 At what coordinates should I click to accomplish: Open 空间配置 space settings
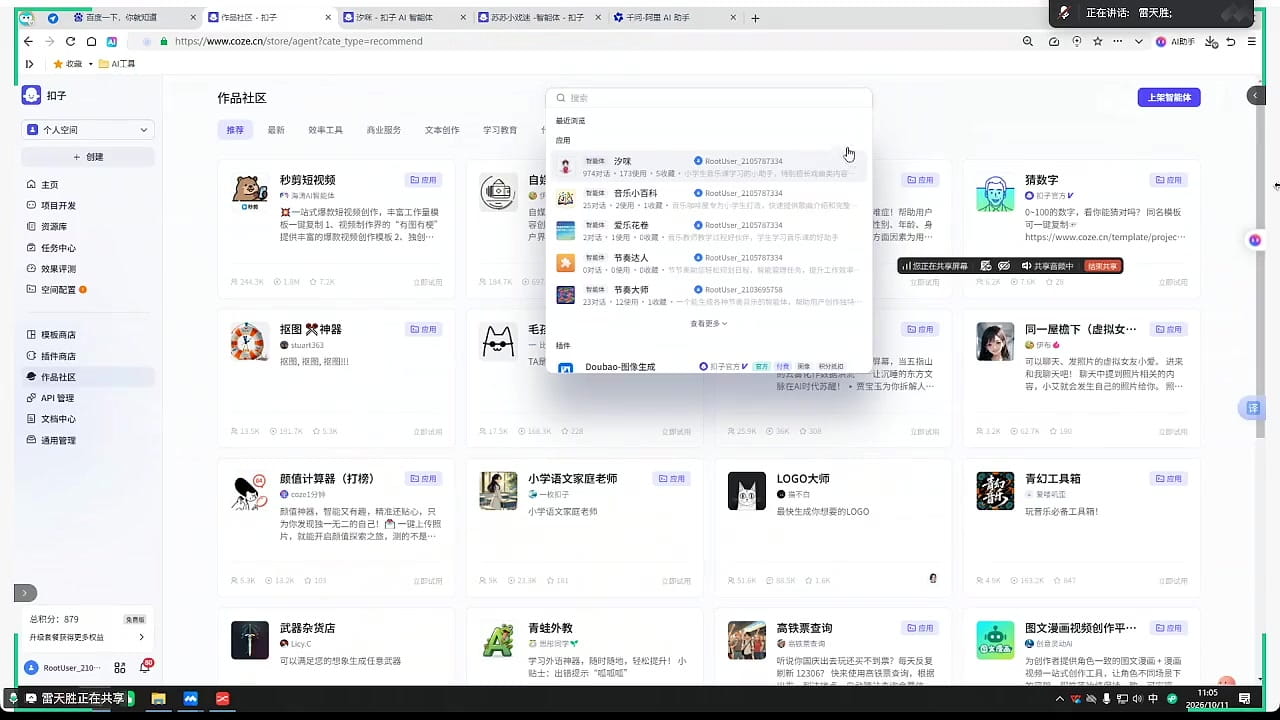[x=57, y=290]
